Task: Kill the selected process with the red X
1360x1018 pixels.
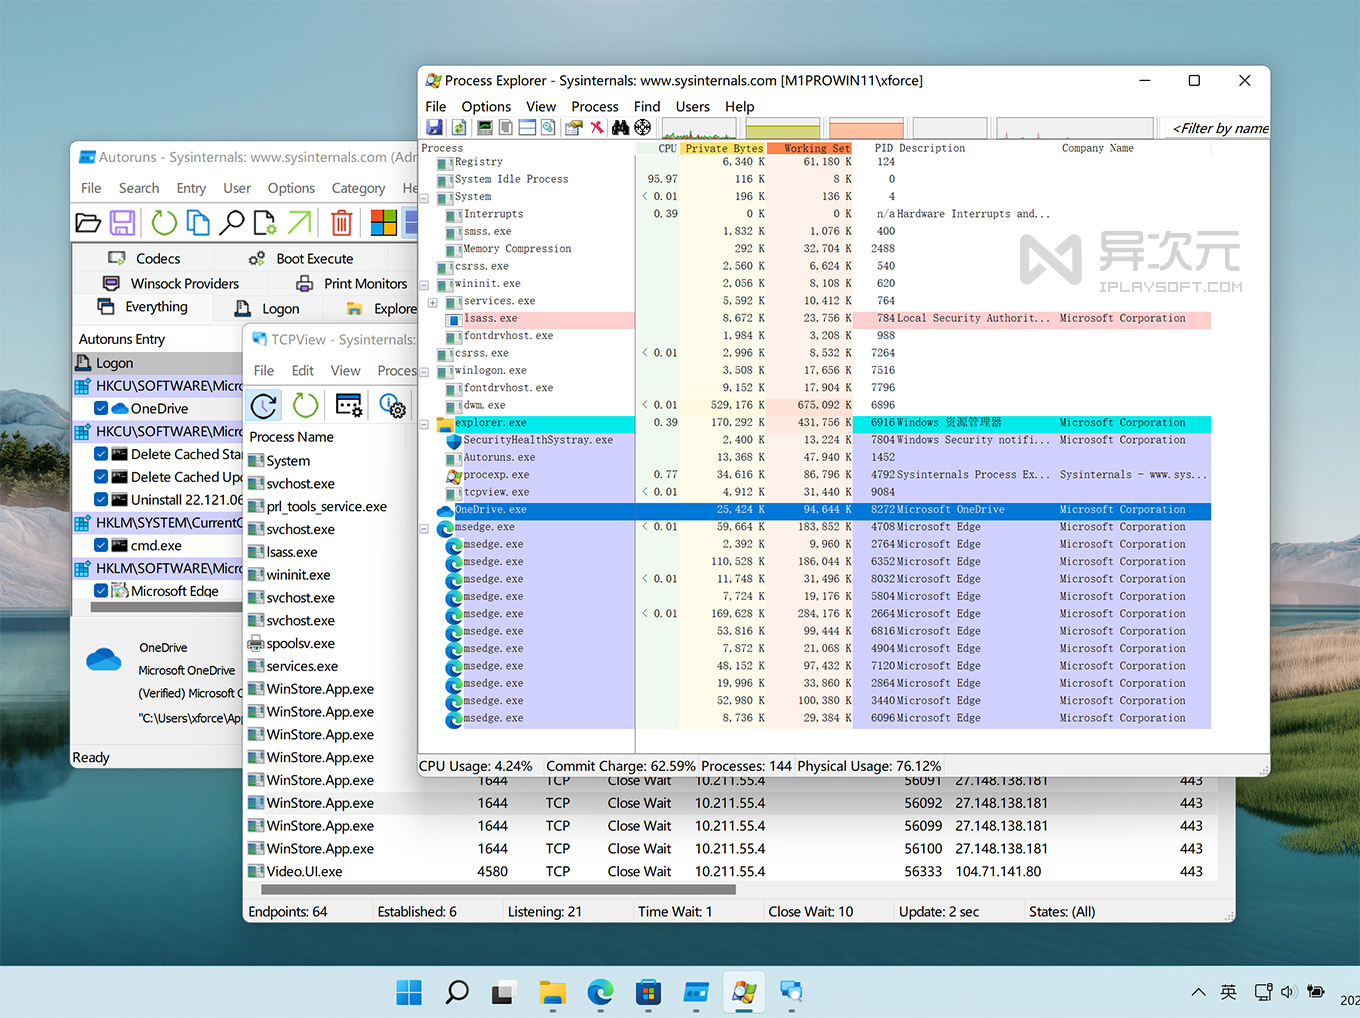Action: [x=597, y=127]
